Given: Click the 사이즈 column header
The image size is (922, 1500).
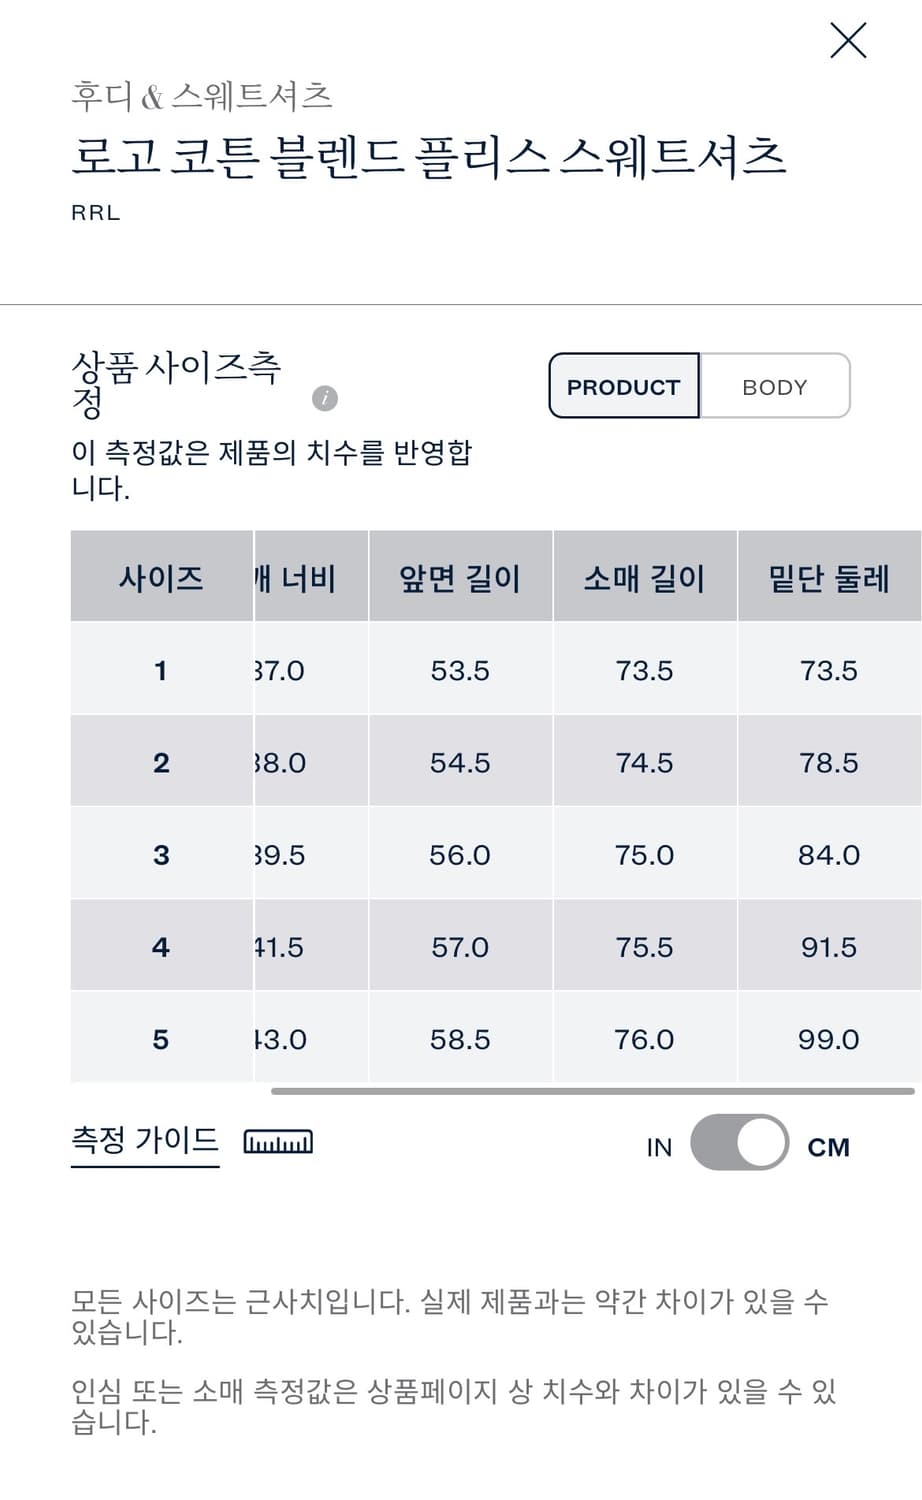Looking at the screenshot, I should pyautogui.click(x=161, y=577).
